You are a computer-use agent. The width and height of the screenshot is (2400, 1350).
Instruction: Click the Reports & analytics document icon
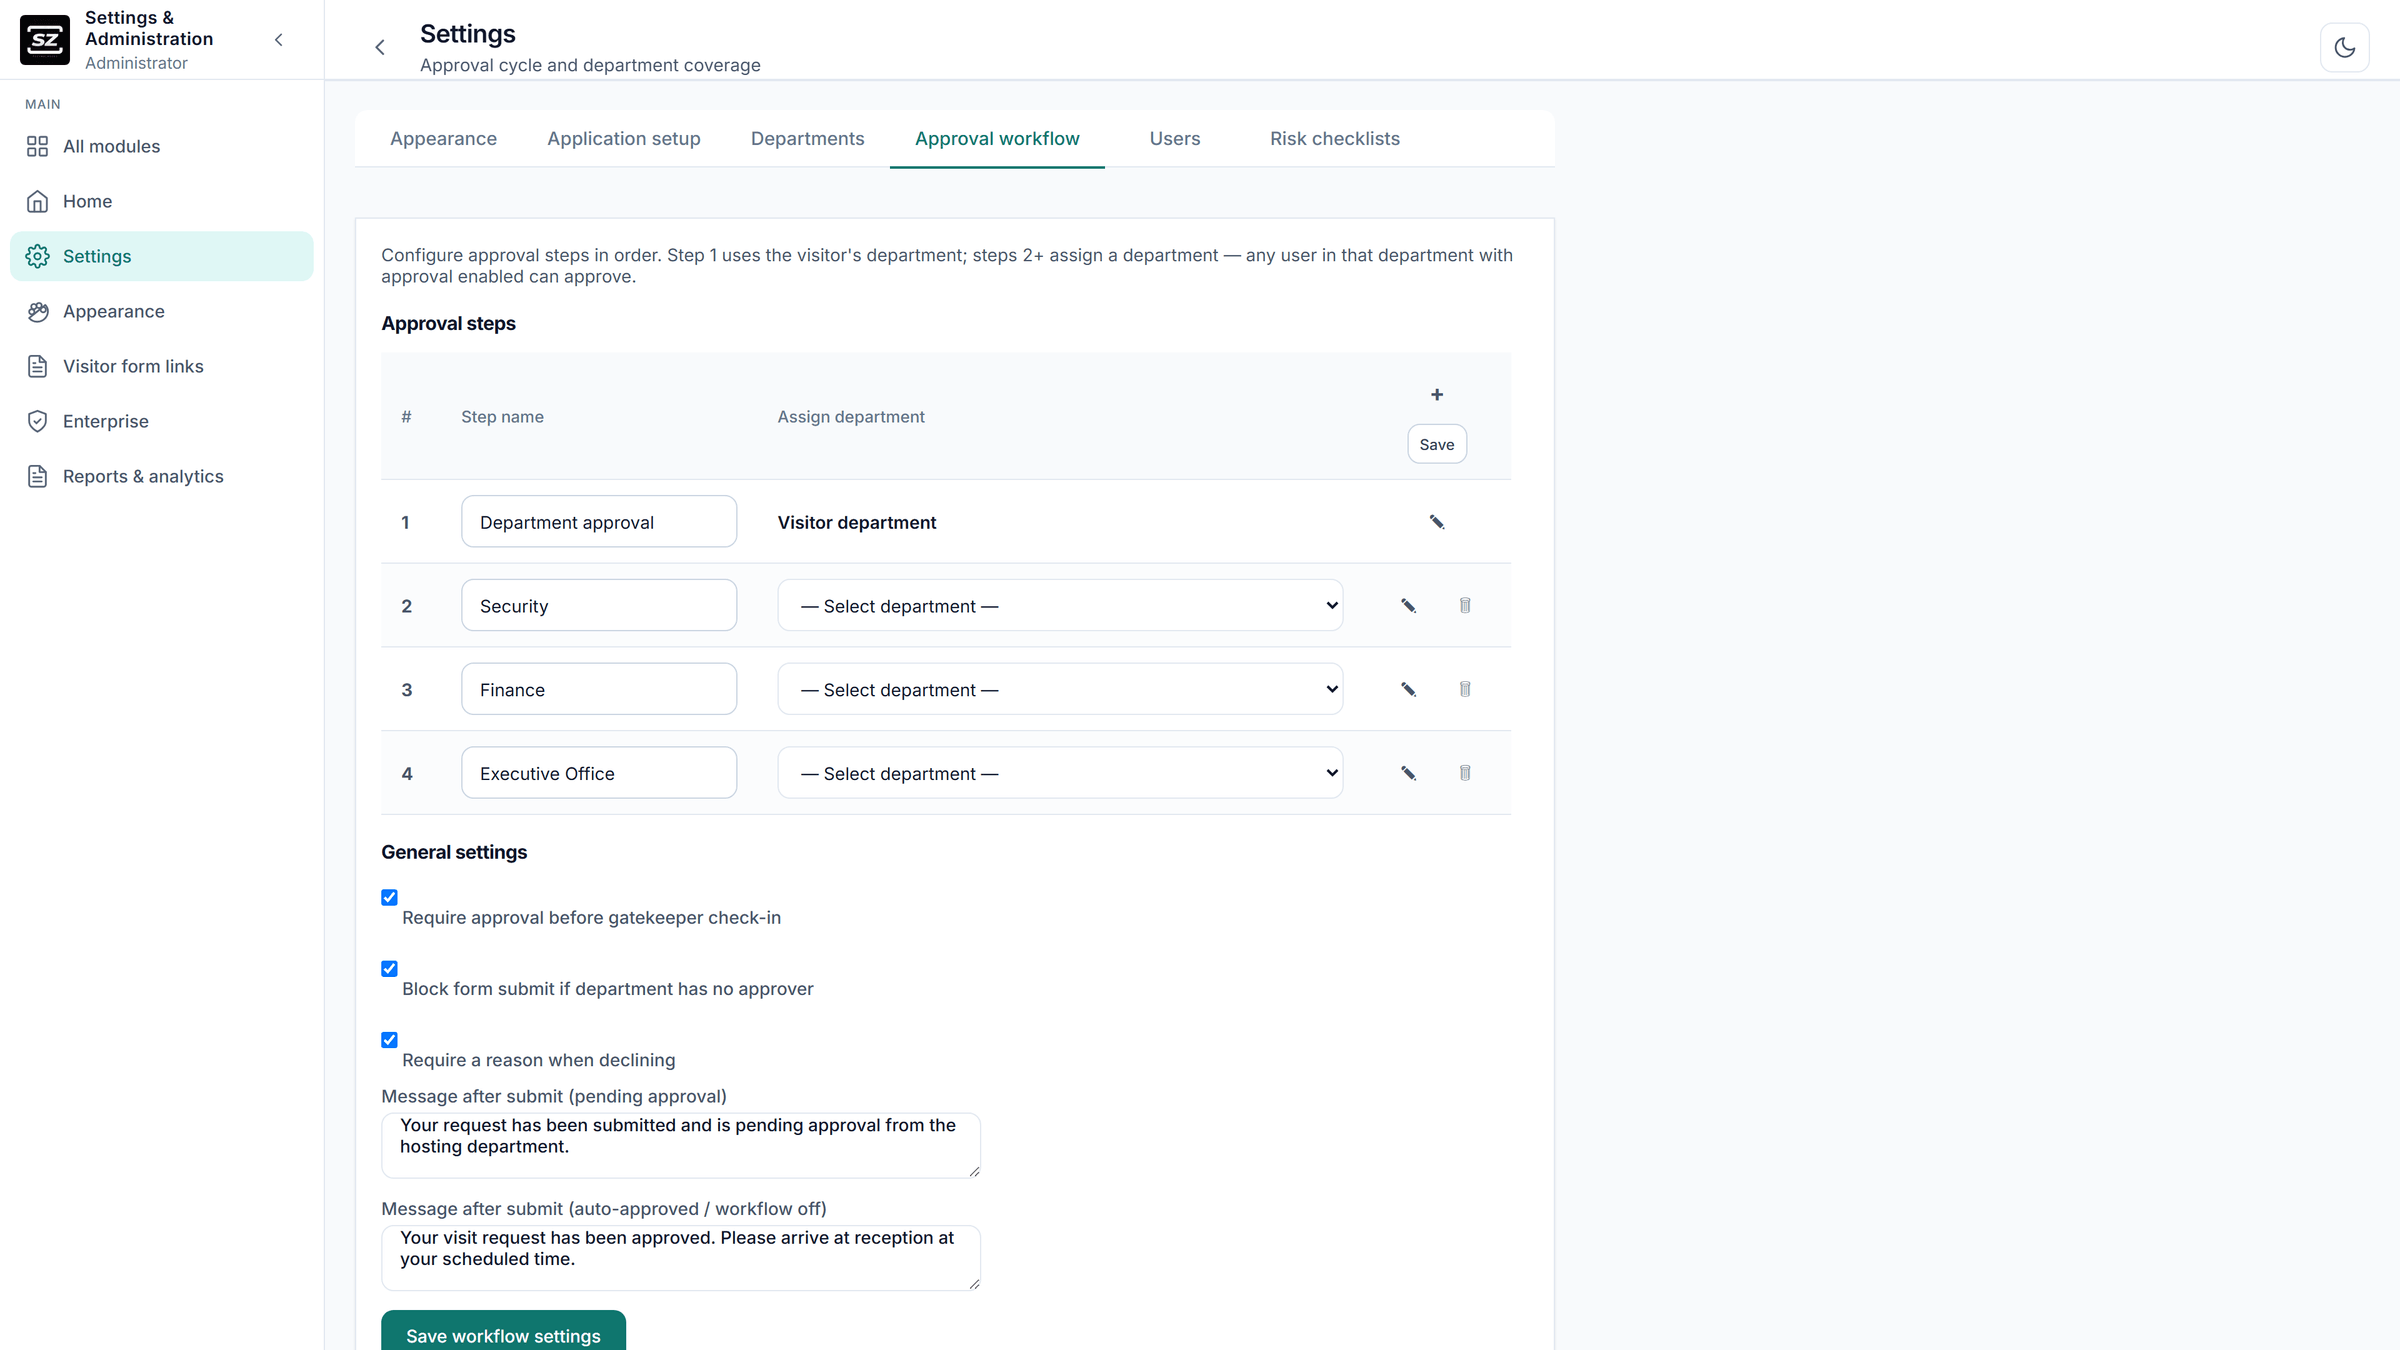[38, 476]
